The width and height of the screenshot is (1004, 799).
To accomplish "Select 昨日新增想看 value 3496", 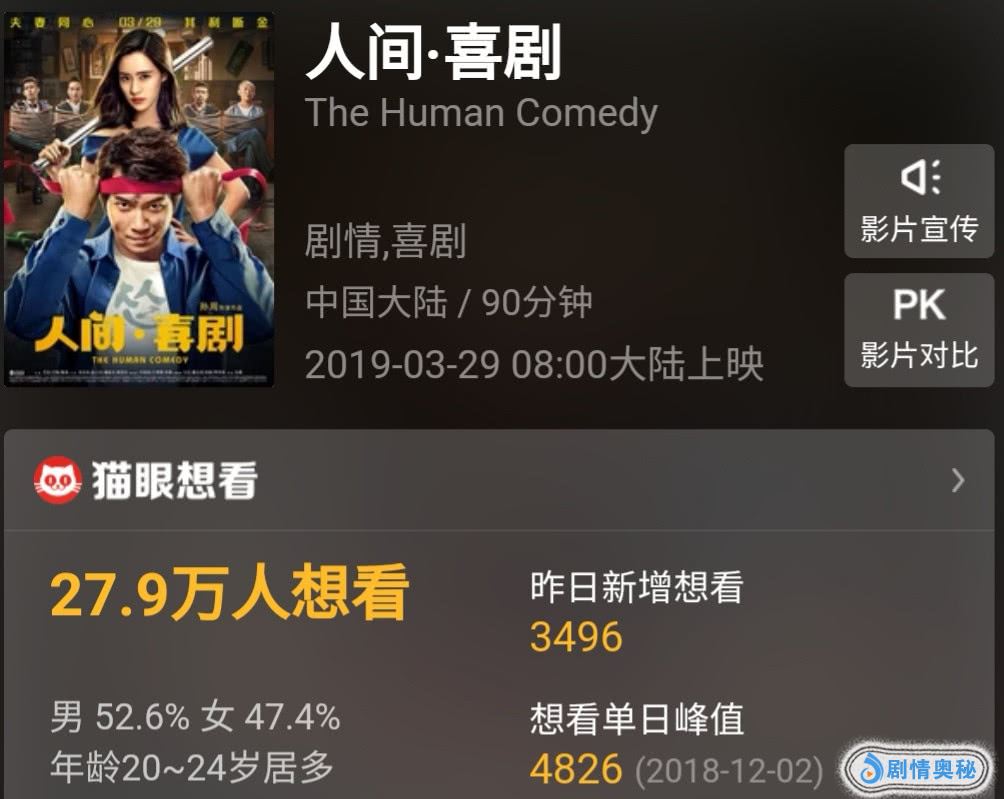I will click(x=576, y=636).
